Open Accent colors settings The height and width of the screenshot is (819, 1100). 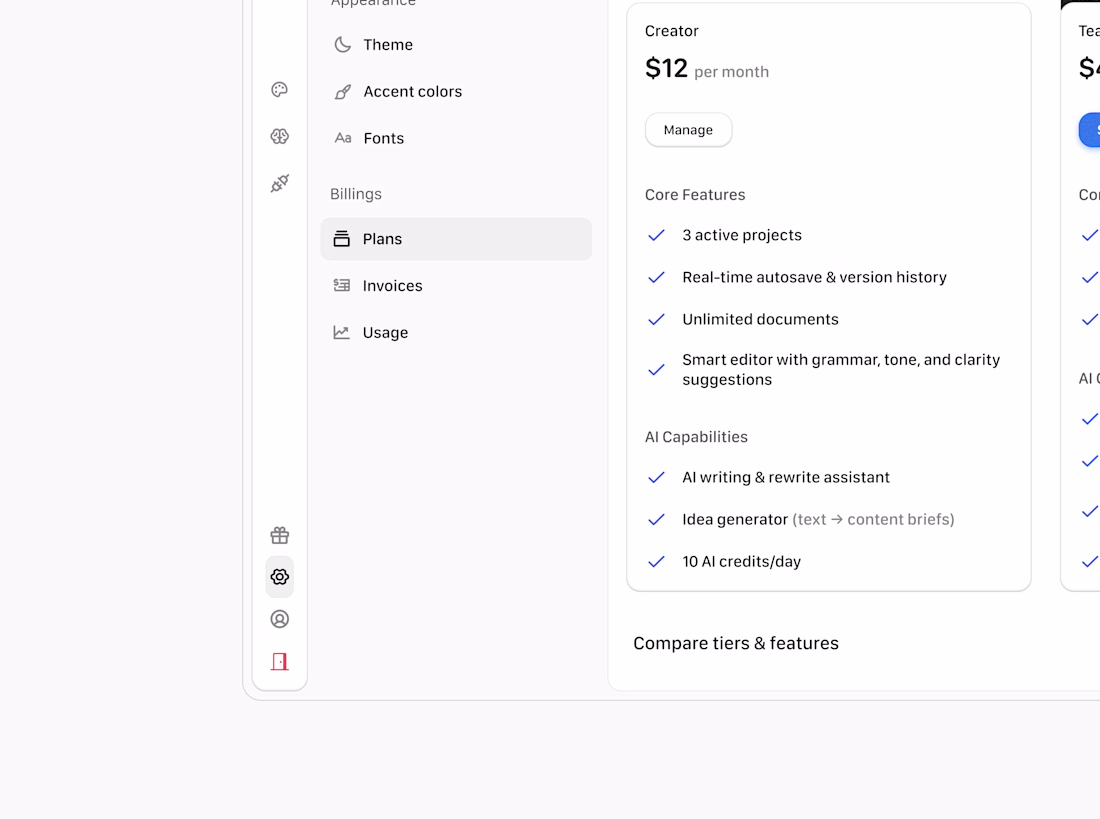click(x=412, y=92)
